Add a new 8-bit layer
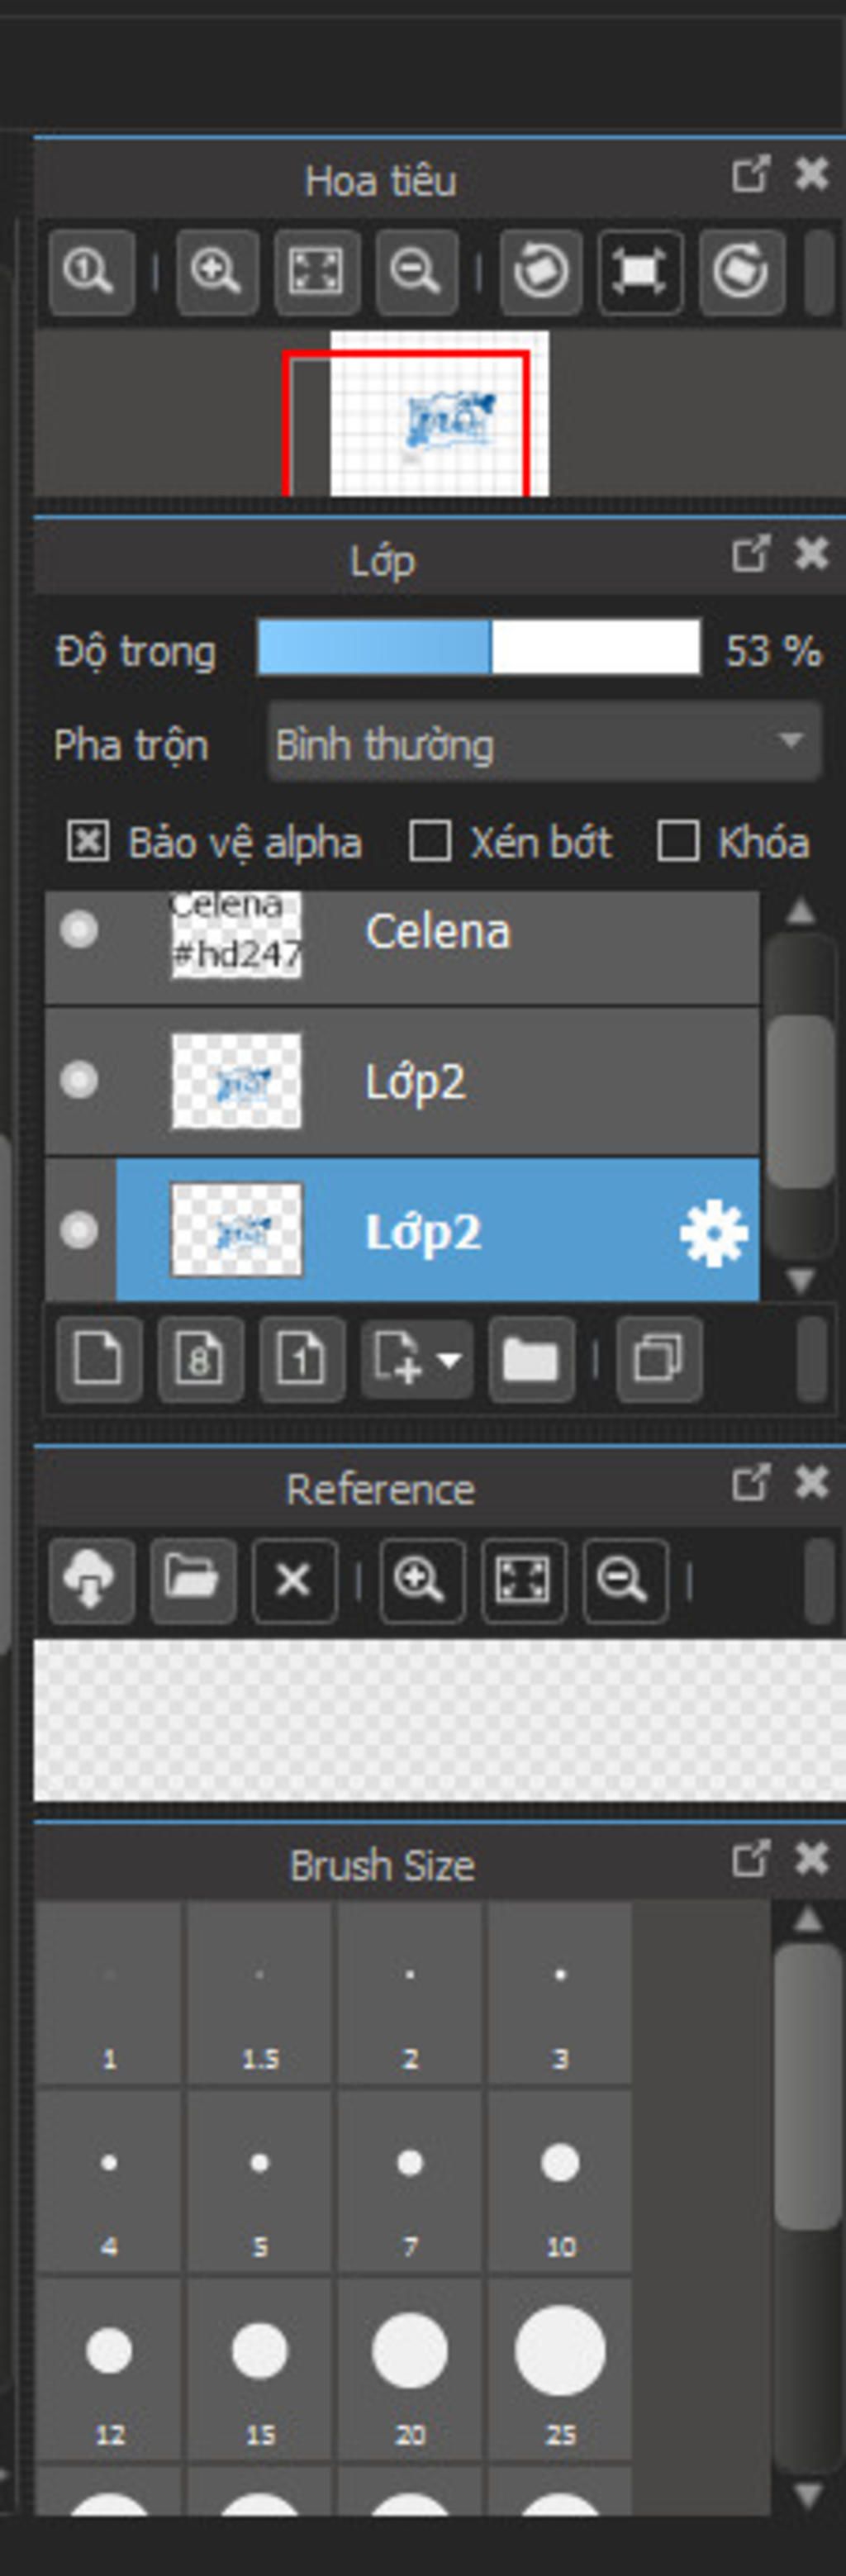The width and height of the screenshot is (846, 2576). click(200, 1359)
